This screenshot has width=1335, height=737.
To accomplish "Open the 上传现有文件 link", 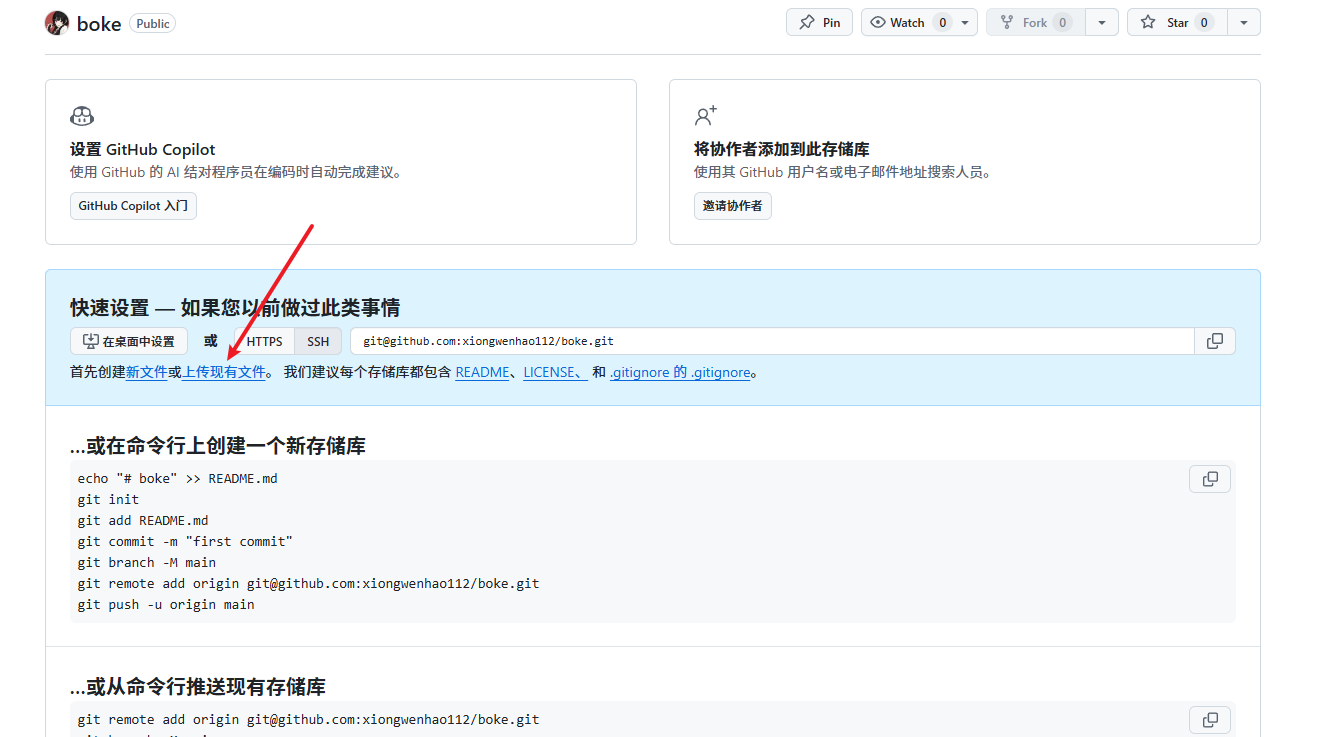I will [x=223, y=372].
